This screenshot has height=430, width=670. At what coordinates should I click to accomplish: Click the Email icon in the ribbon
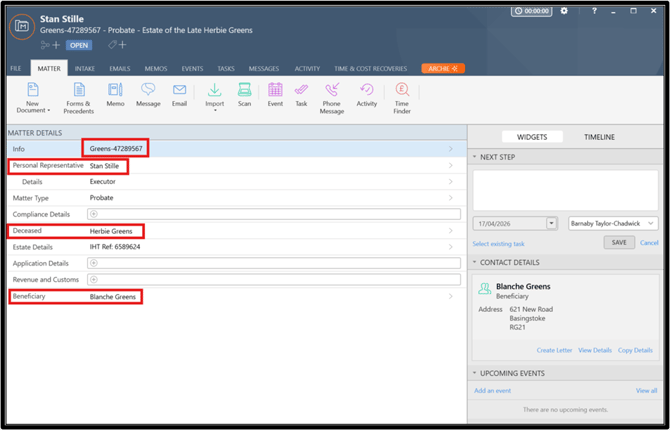click(179, 95)
